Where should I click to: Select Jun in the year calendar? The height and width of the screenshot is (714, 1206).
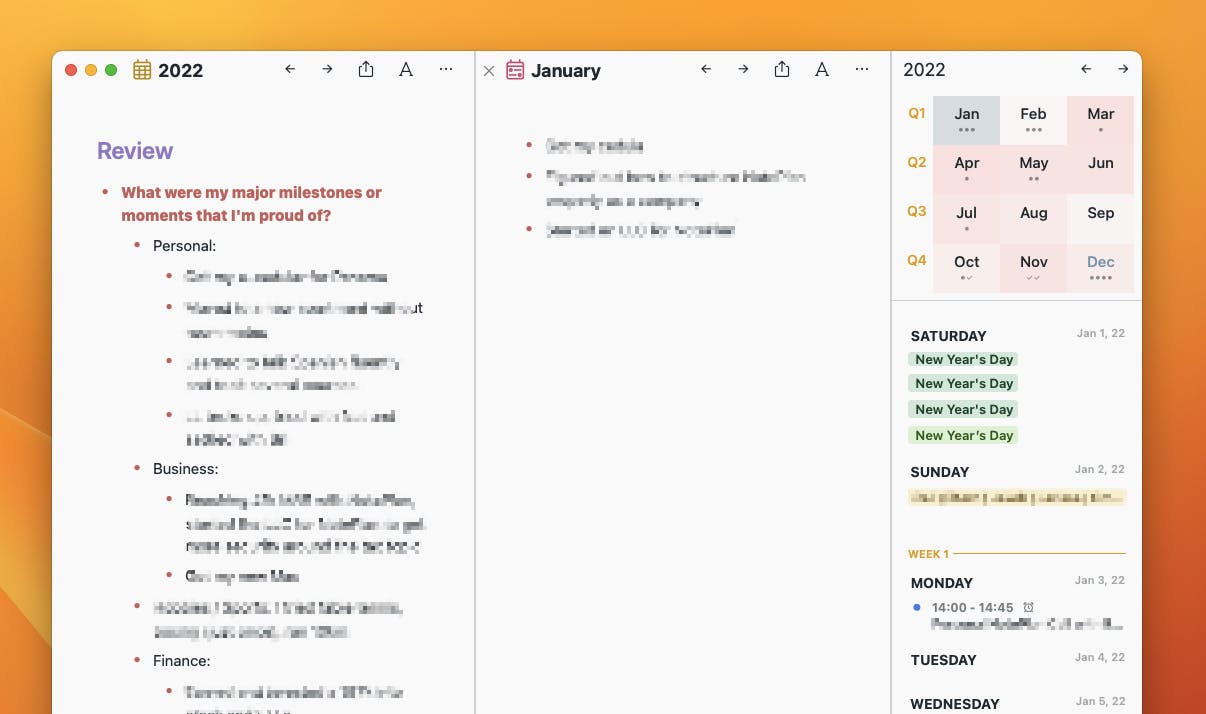coord(1100,169)
